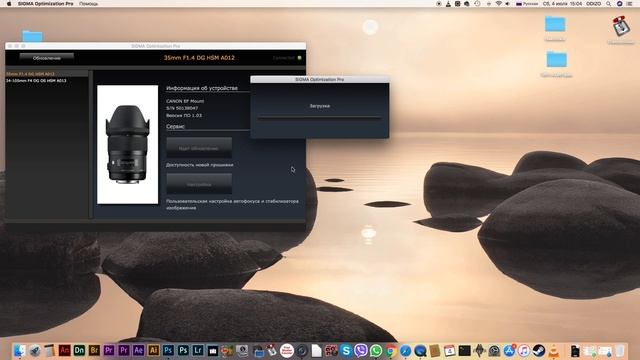Screen dimensions: 640x360
Task: Open Adobe Illustrator from the dock
Action: point(153,350)
